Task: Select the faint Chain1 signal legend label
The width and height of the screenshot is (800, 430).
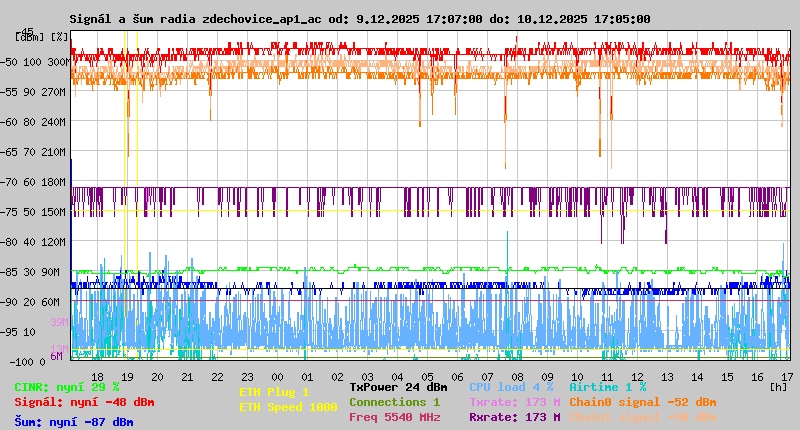Action: 642,417
